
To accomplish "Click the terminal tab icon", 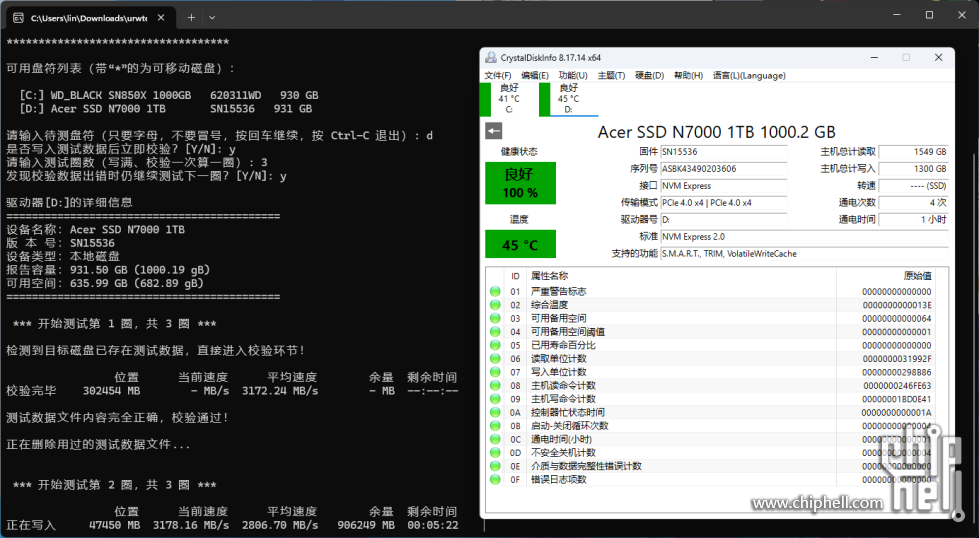I will [x=18, y=18].
